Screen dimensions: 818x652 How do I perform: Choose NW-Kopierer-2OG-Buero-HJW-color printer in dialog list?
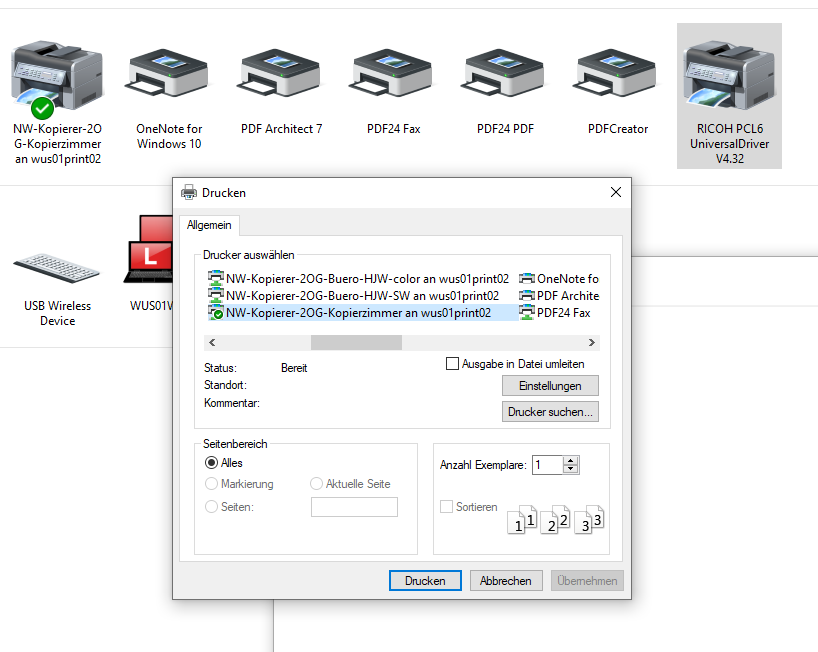coord(358,279)
